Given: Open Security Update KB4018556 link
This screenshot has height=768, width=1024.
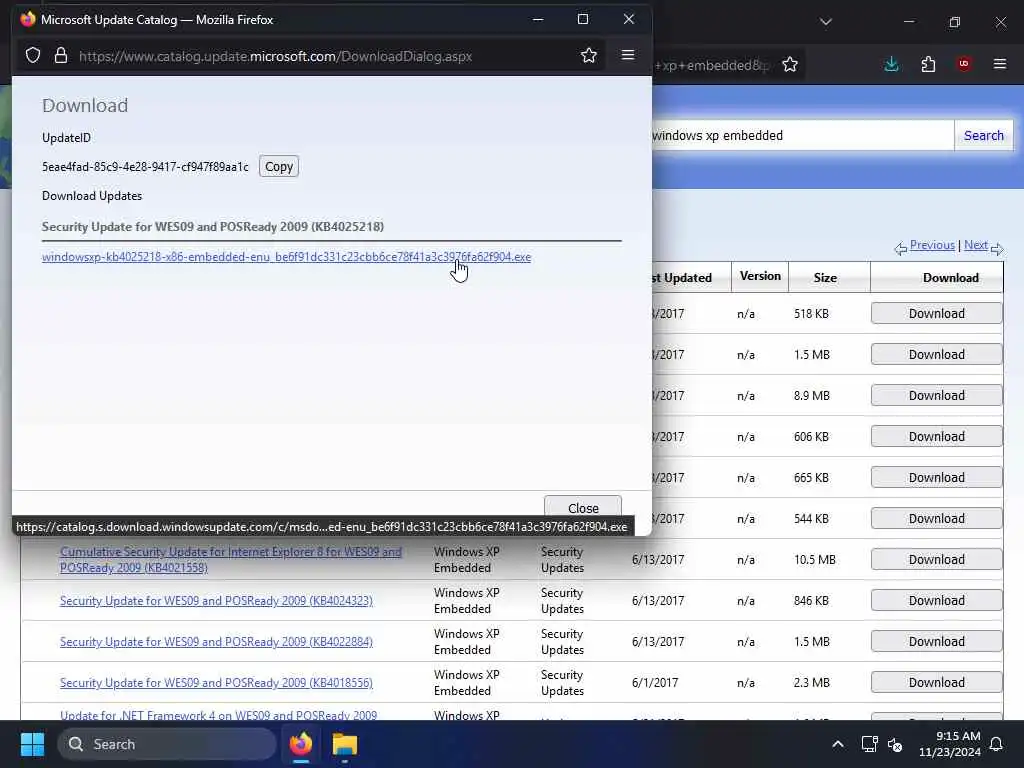Looking at the screenshot, I should point(216,682).
